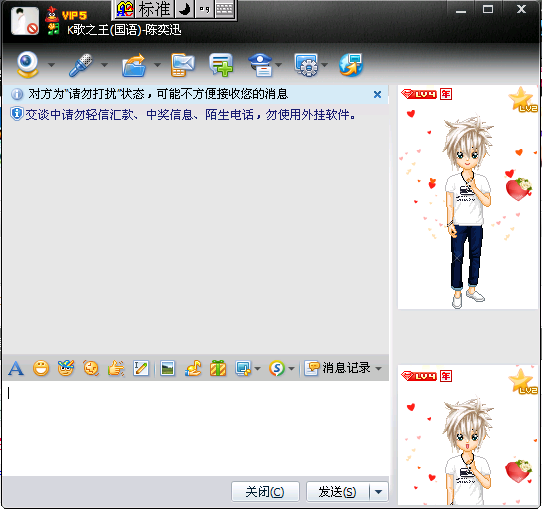Screen dimensions: 542x509
Task: Click the blue security shield icon
Action: click(16, 114)
